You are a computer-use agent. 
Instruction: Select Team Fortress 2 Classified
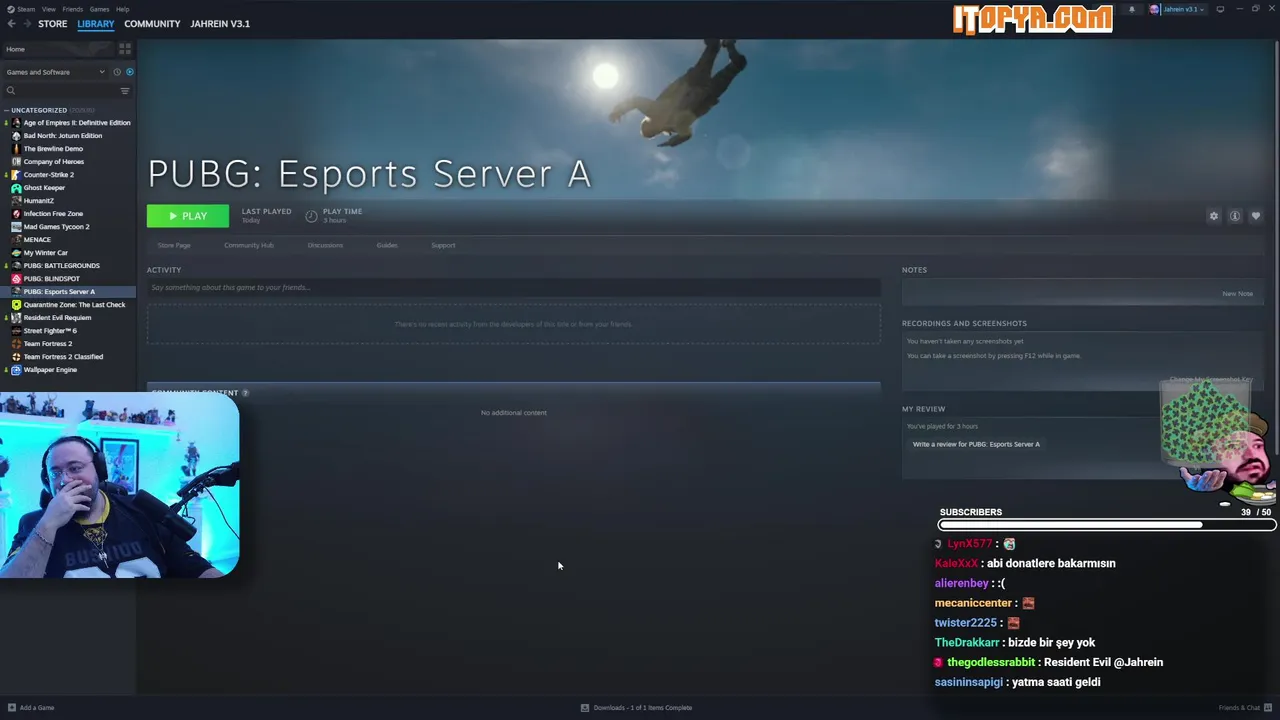tap(63, 357)
